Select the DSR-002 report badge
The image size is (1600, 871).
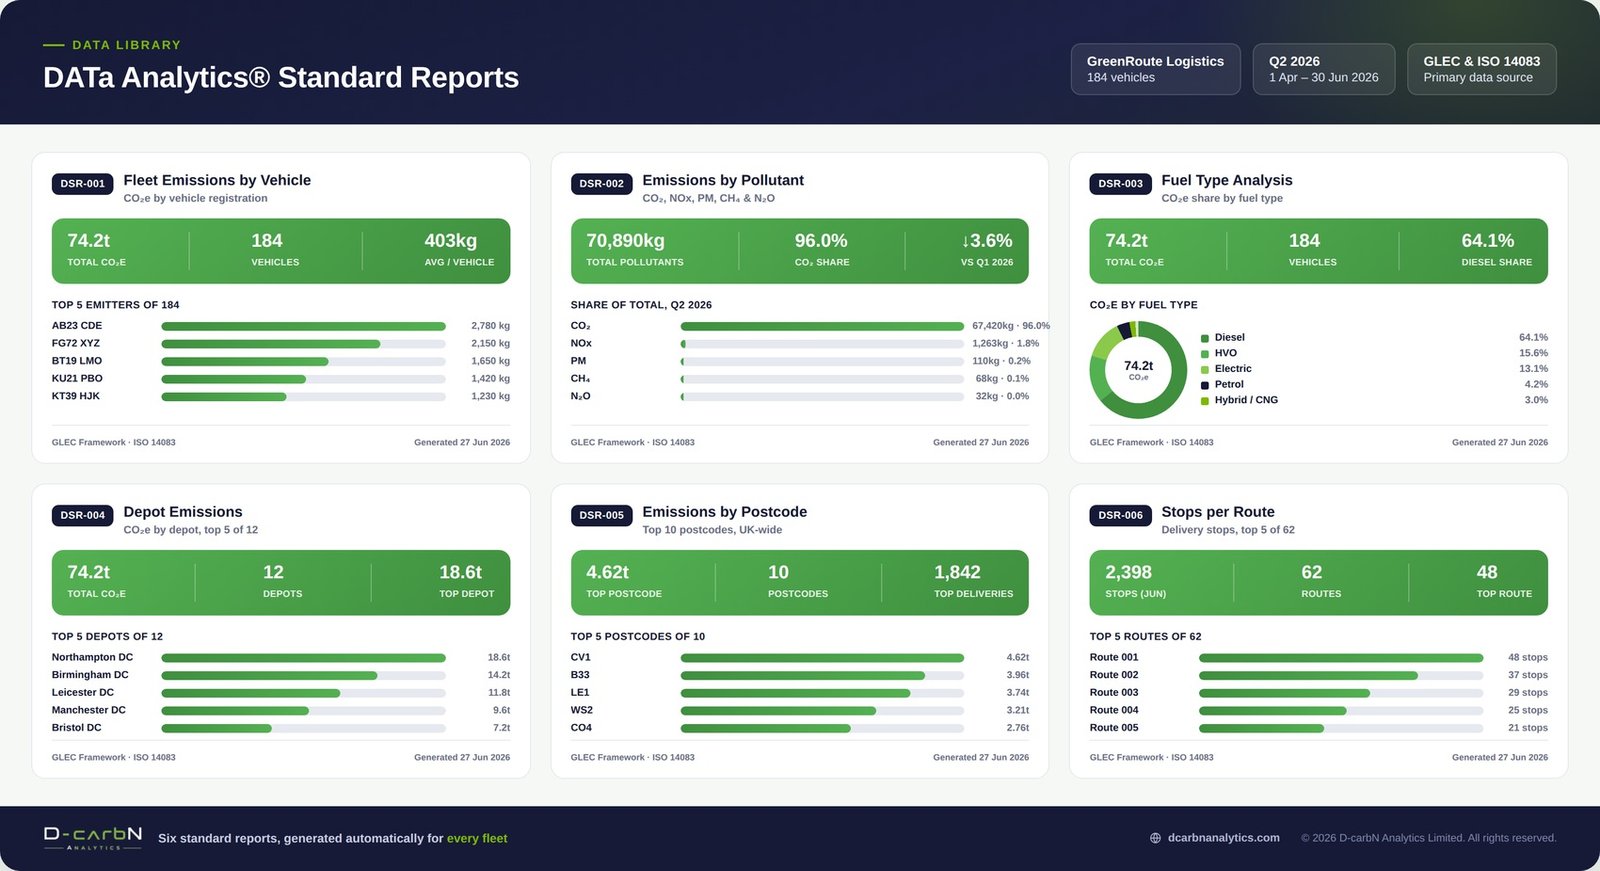point(601,184)
